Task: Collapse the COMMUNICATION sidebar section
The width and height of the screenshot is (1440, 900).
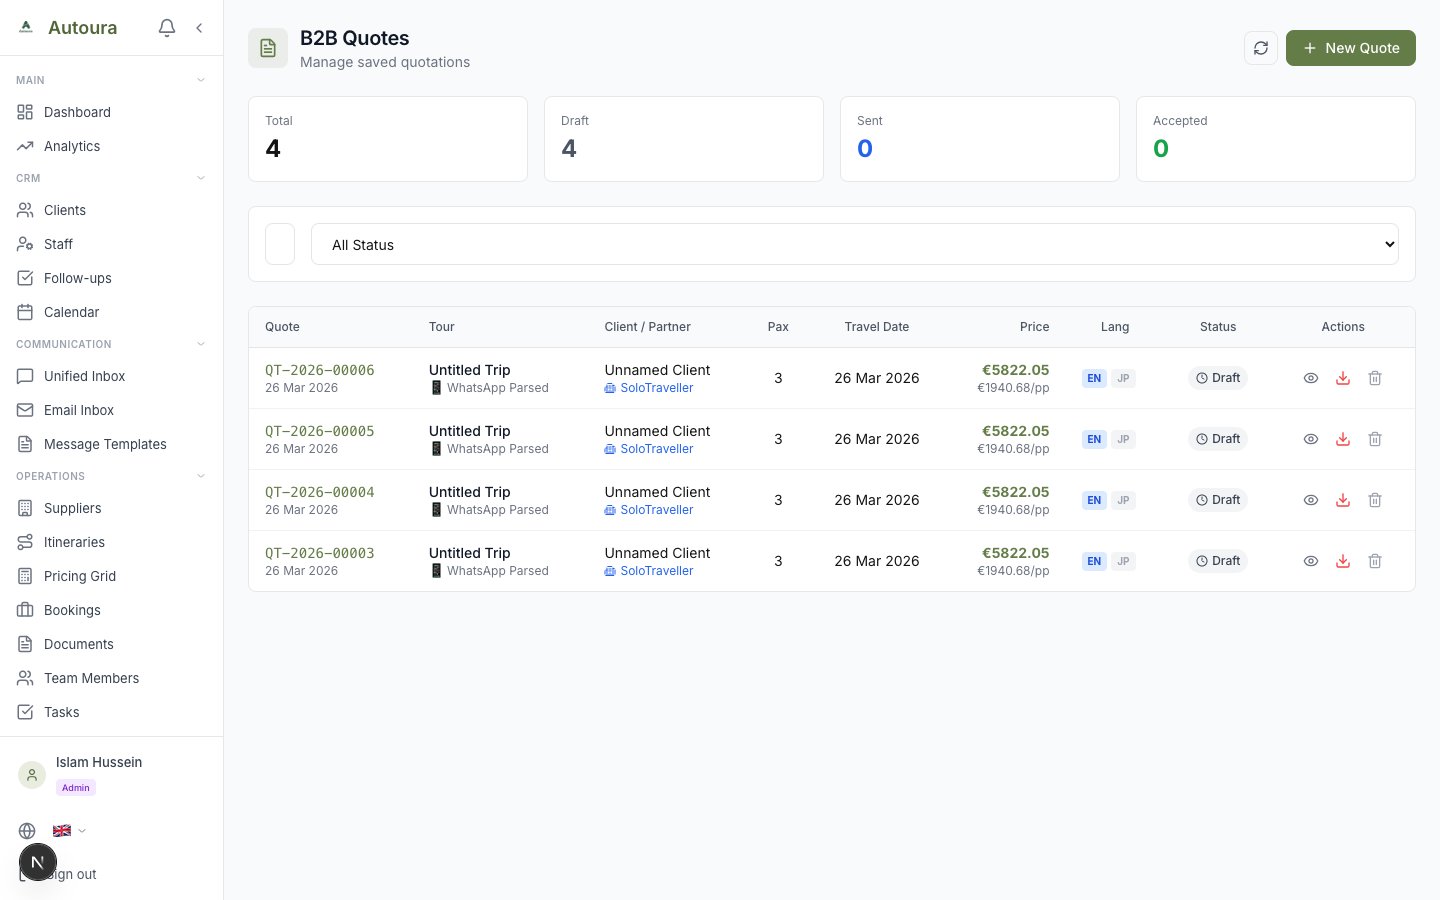Action: 201,344
